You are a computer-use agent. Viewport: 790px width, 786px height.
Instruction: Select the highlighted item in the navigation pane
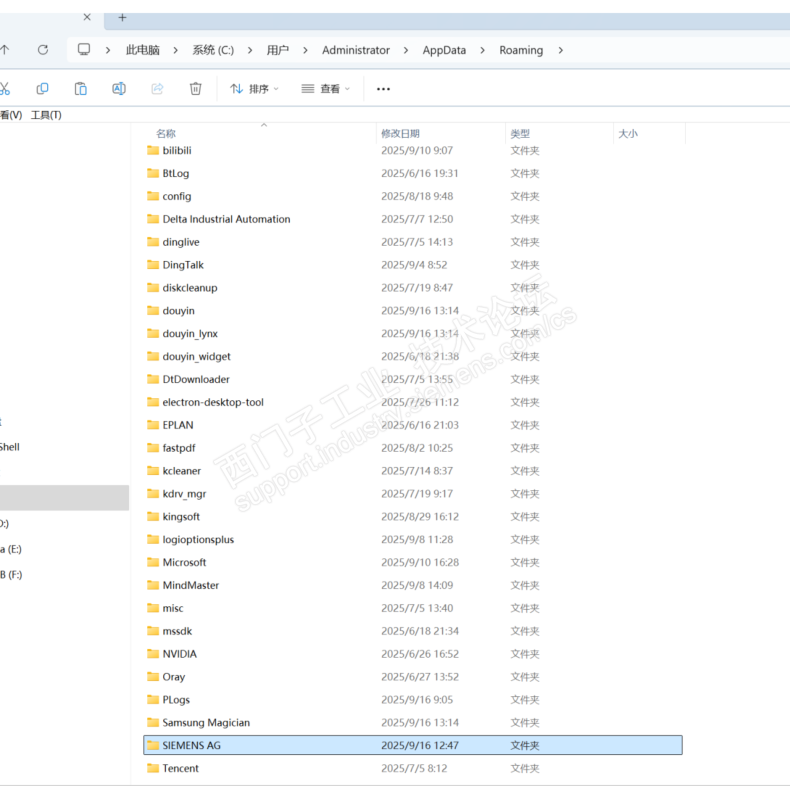coord(64,498)
